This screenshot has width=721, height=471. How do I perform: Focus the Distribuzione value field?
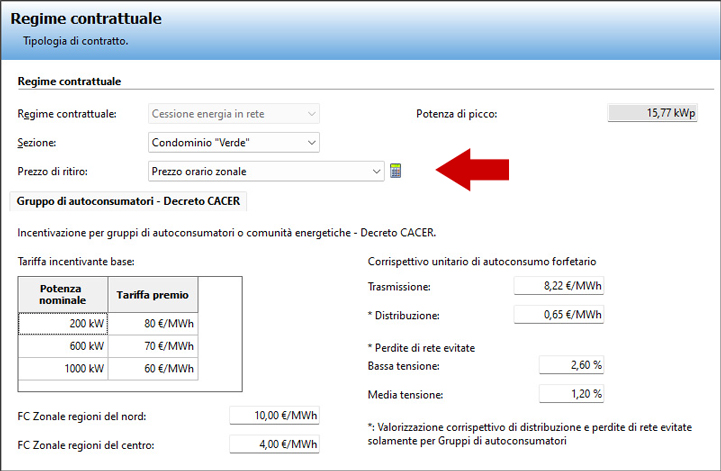point(559,315)
